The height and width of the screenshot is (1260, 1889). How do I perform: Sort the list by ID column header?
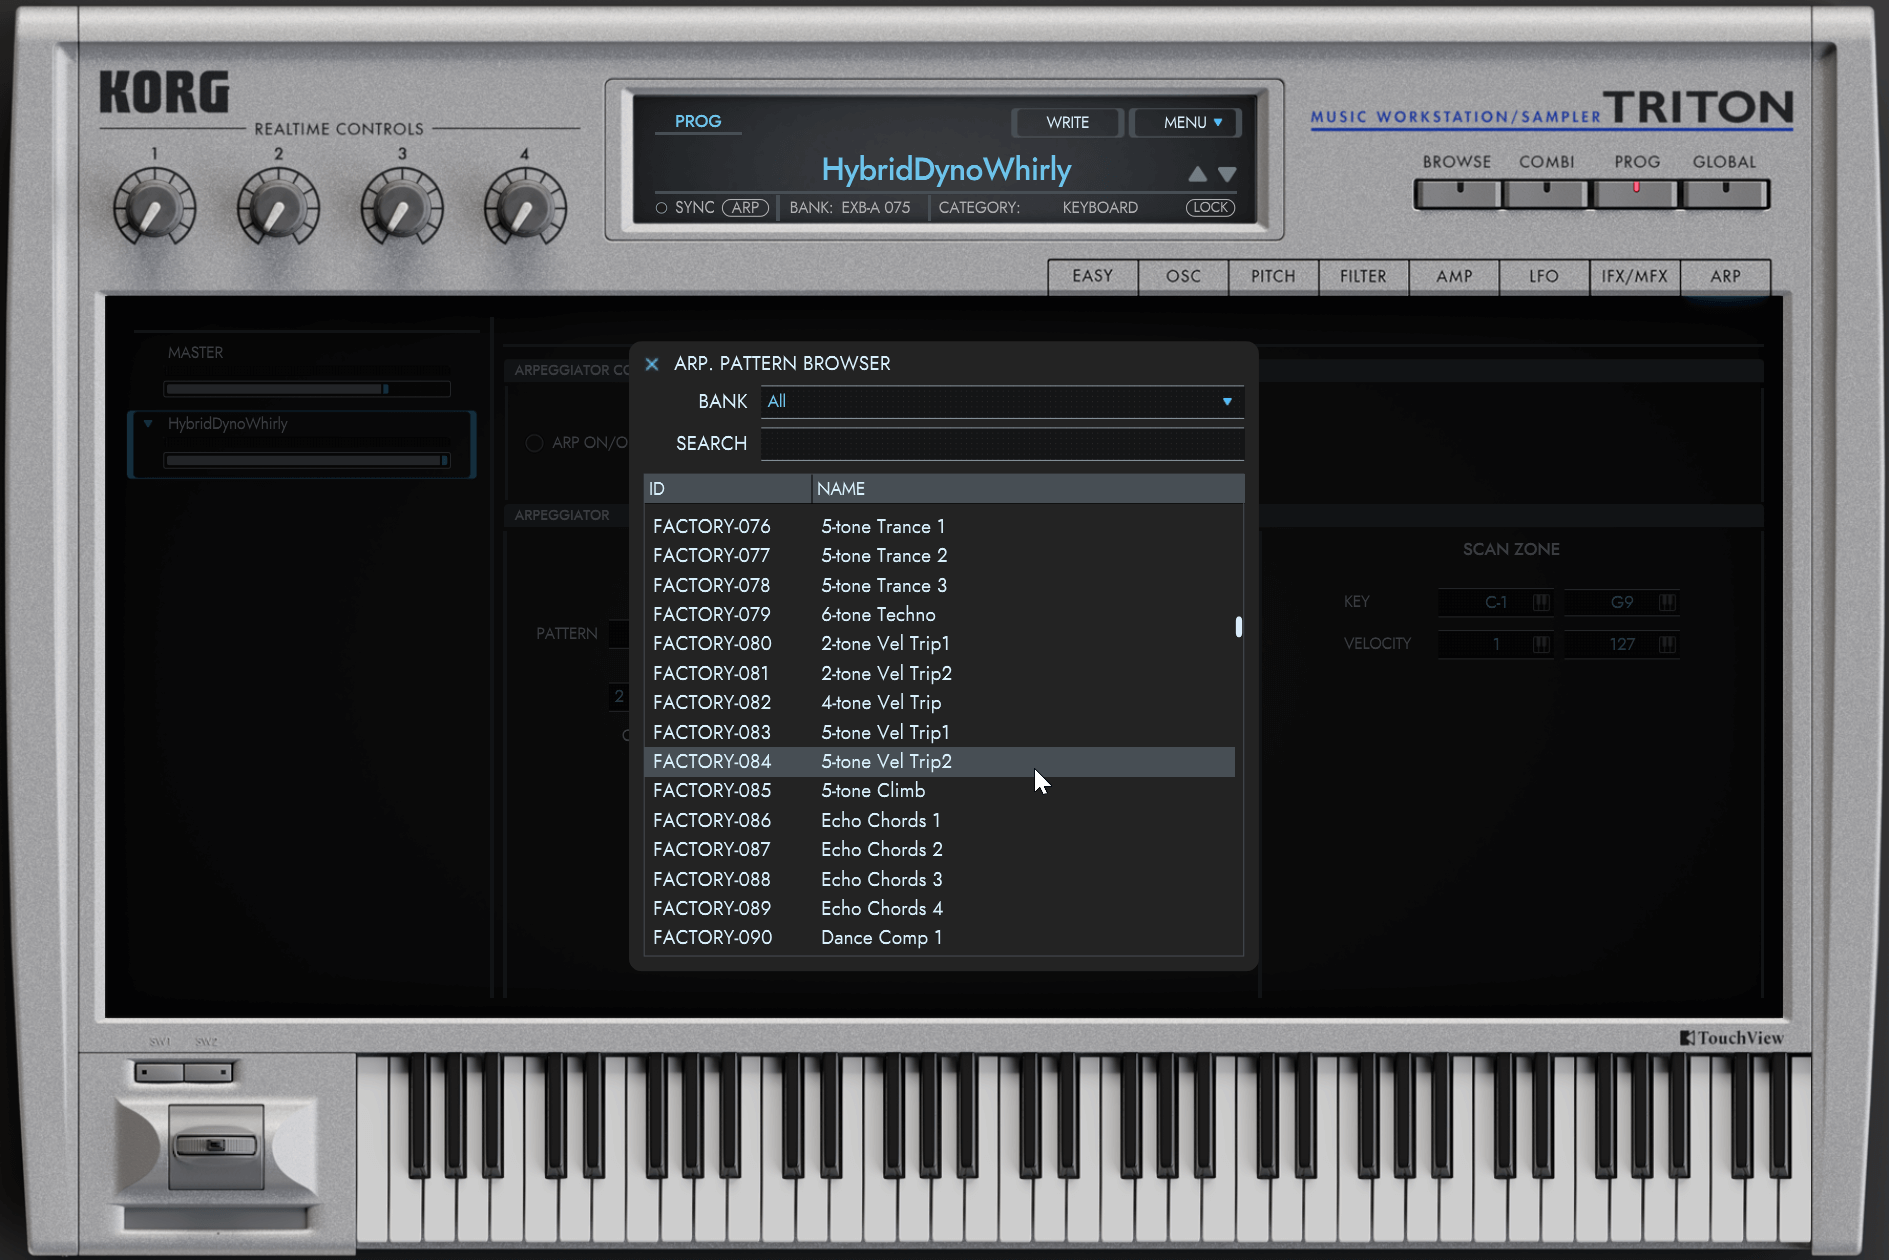(x=727, y=488)
